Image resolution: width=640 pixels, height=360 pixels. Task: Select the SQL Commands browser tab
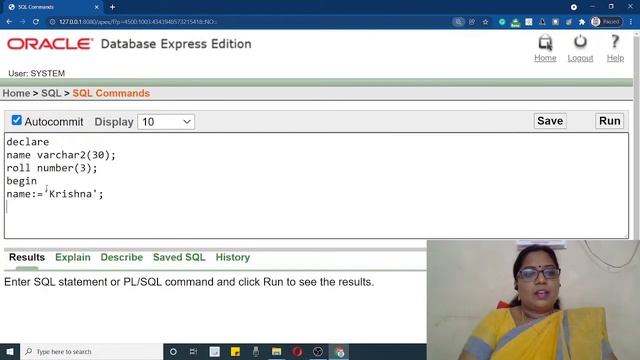pyautogui.click(x=53, y=7)
